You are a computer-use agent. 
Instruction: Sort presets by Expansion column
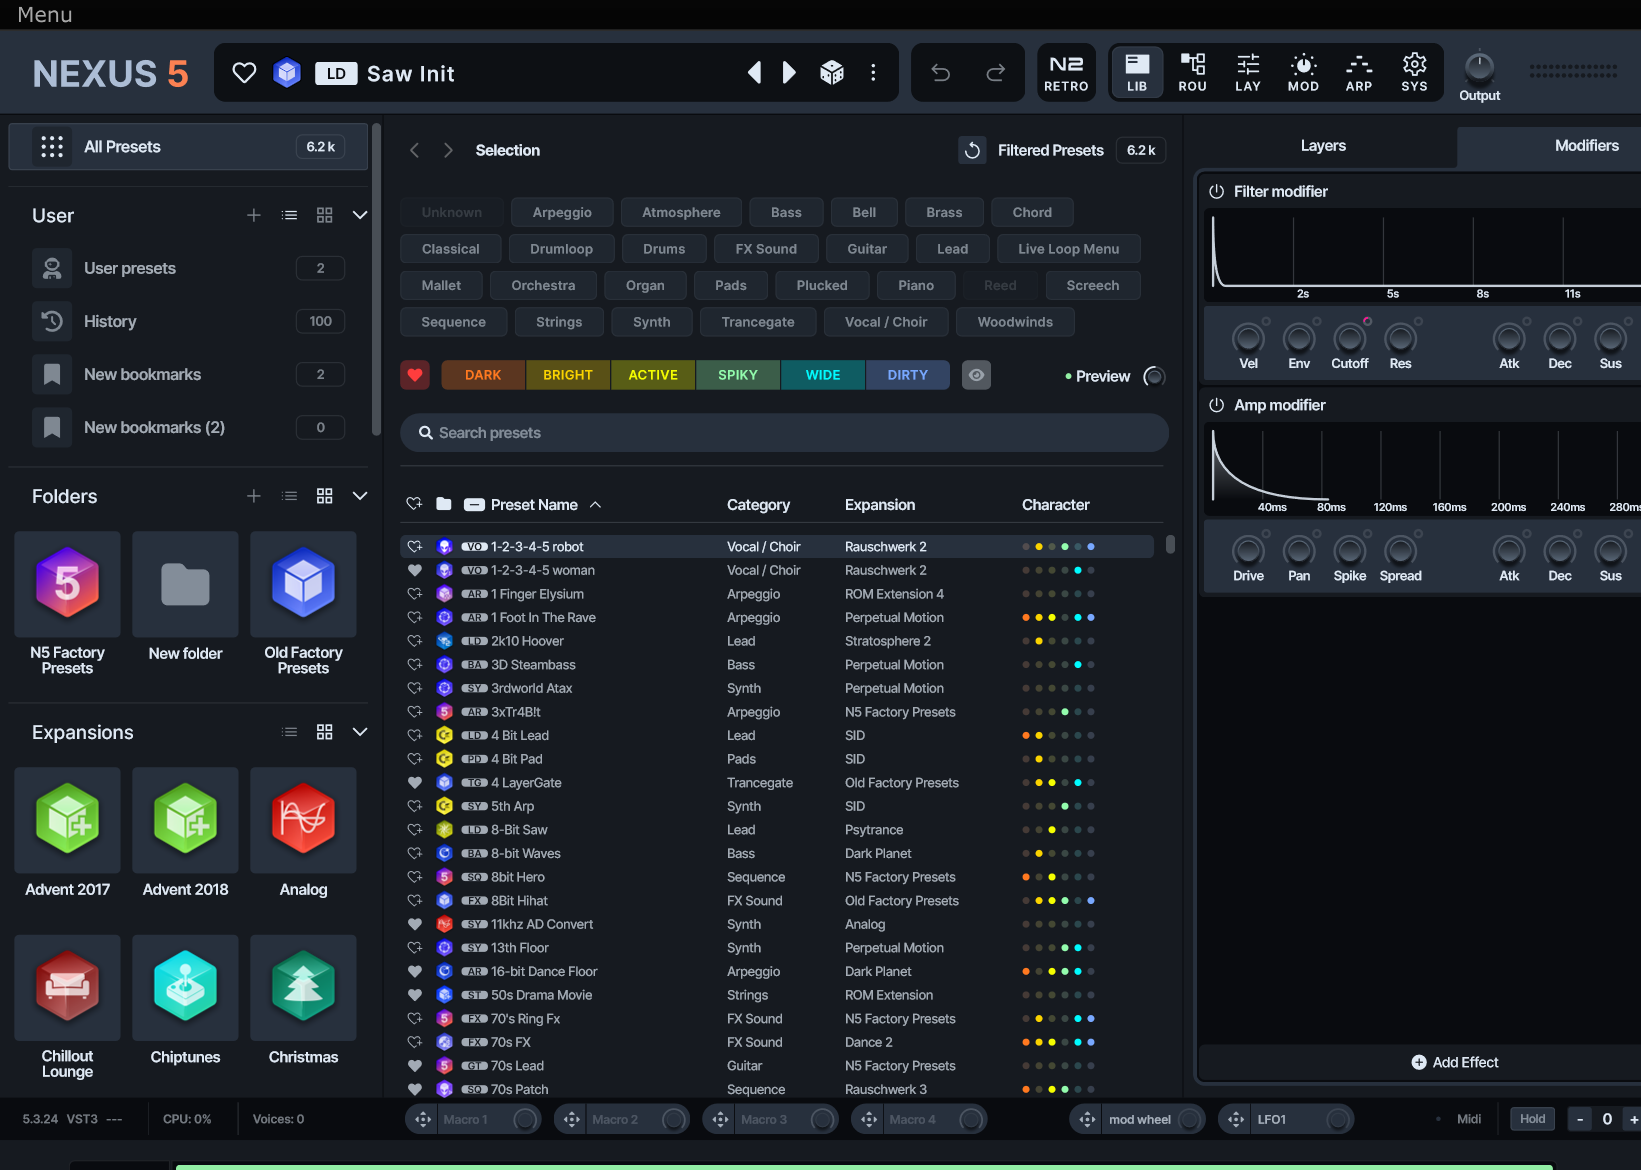880,505
